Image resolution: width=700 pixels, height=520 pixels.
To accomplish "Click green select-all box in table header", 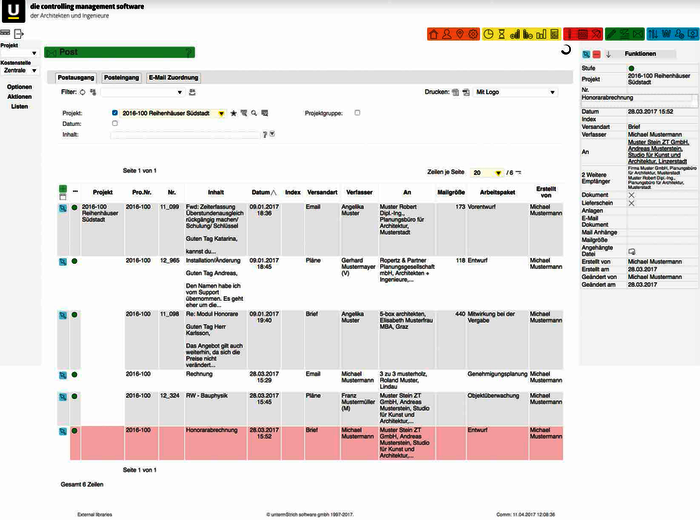I will (x=63, y=189).
